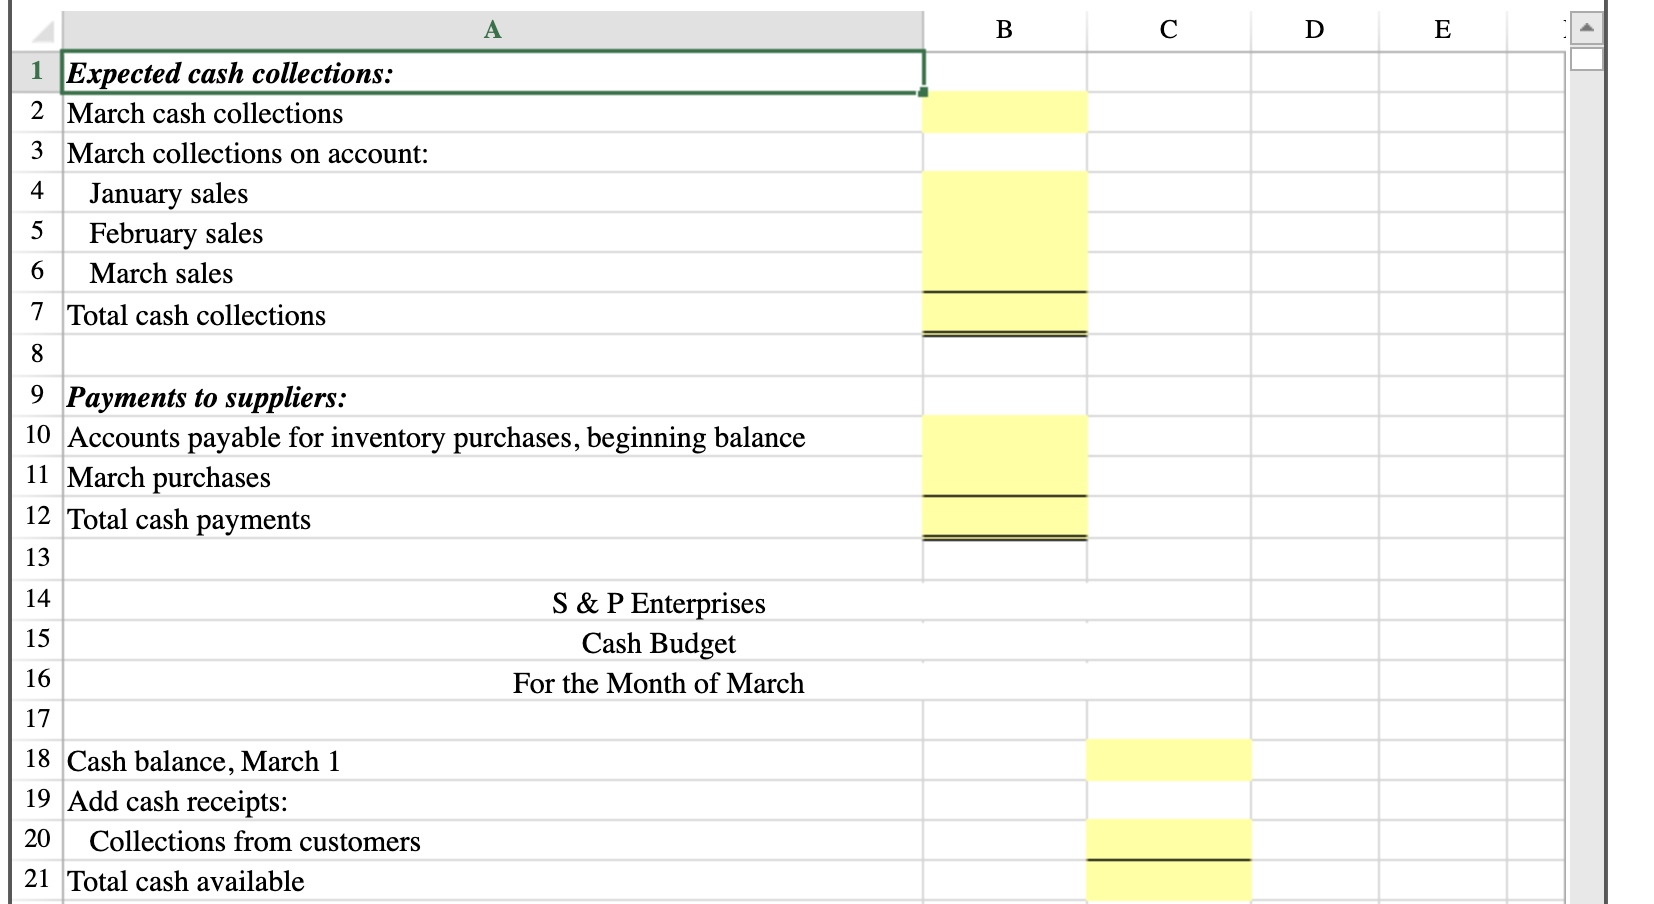Click the yellow input cell beside January sales
The height and width of the screenshot is (904, 1654).
1003,193
